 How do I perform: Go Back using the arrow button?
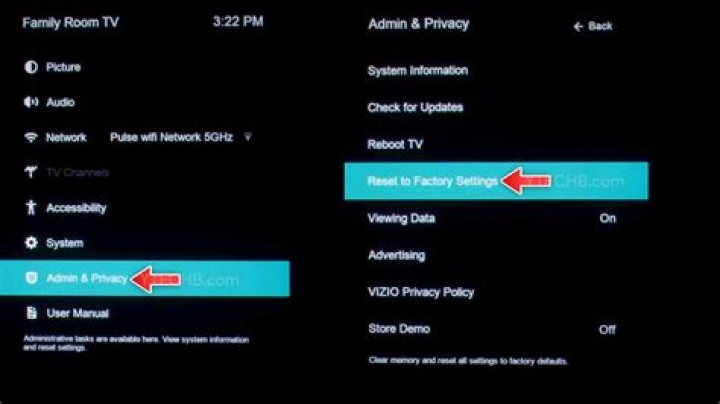coord(592,26)
